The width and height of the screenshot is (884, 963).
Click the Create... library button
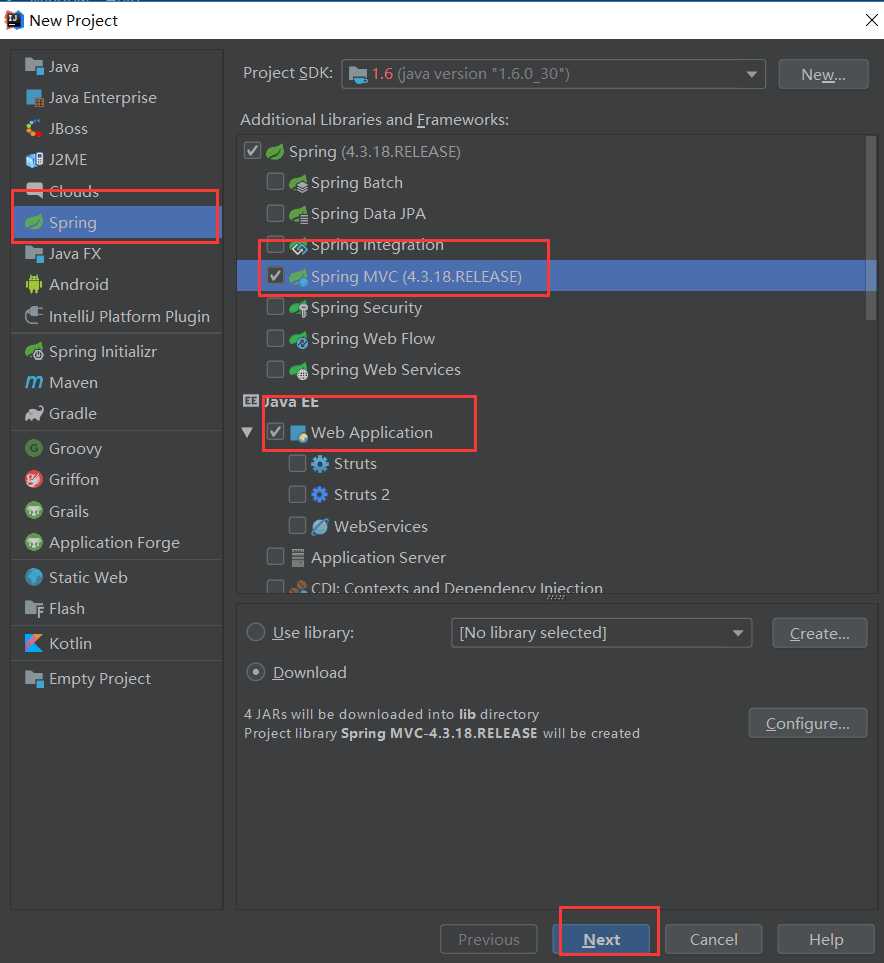pyautogui.click(x=819, y=633)
